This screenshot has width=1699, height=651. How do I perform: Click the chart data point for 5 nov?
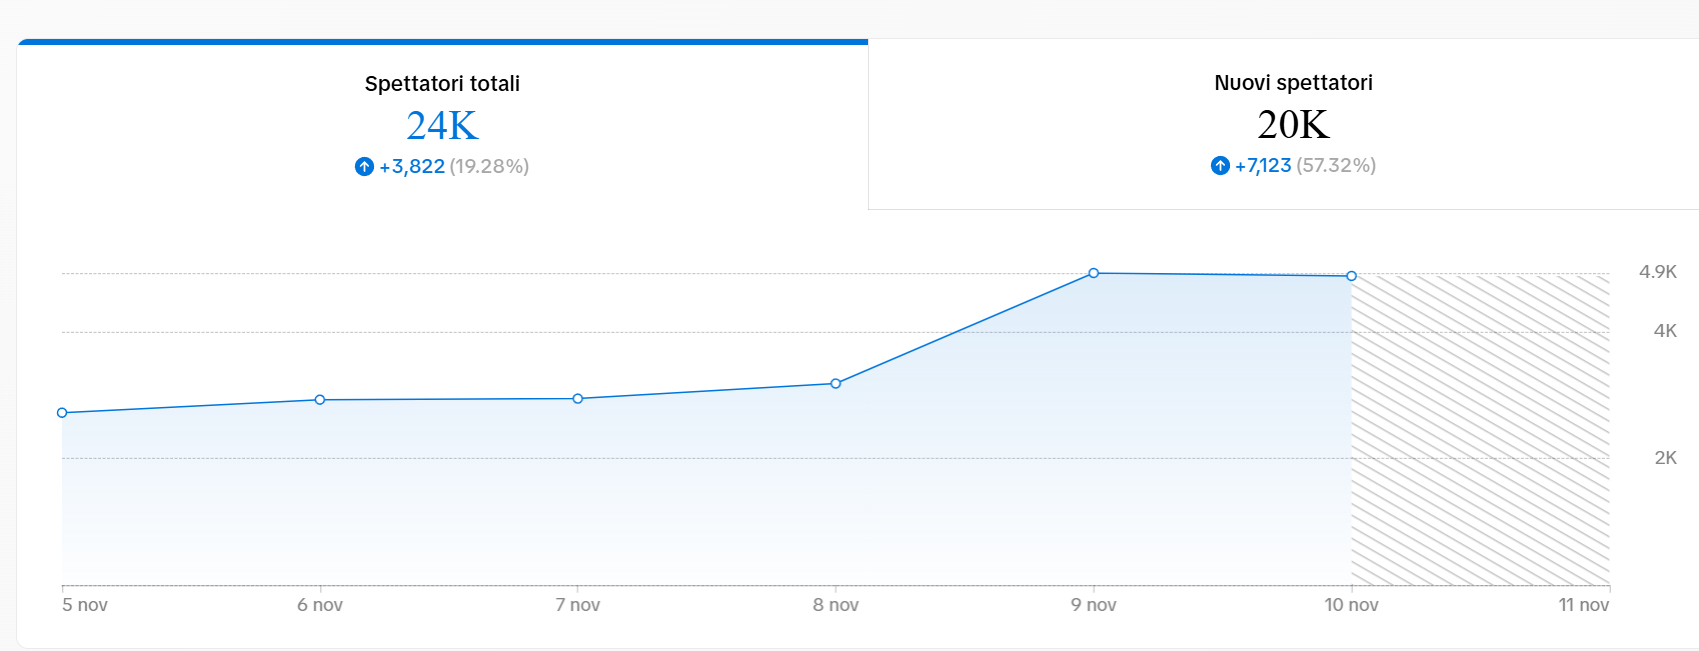(x=62, y=413)
